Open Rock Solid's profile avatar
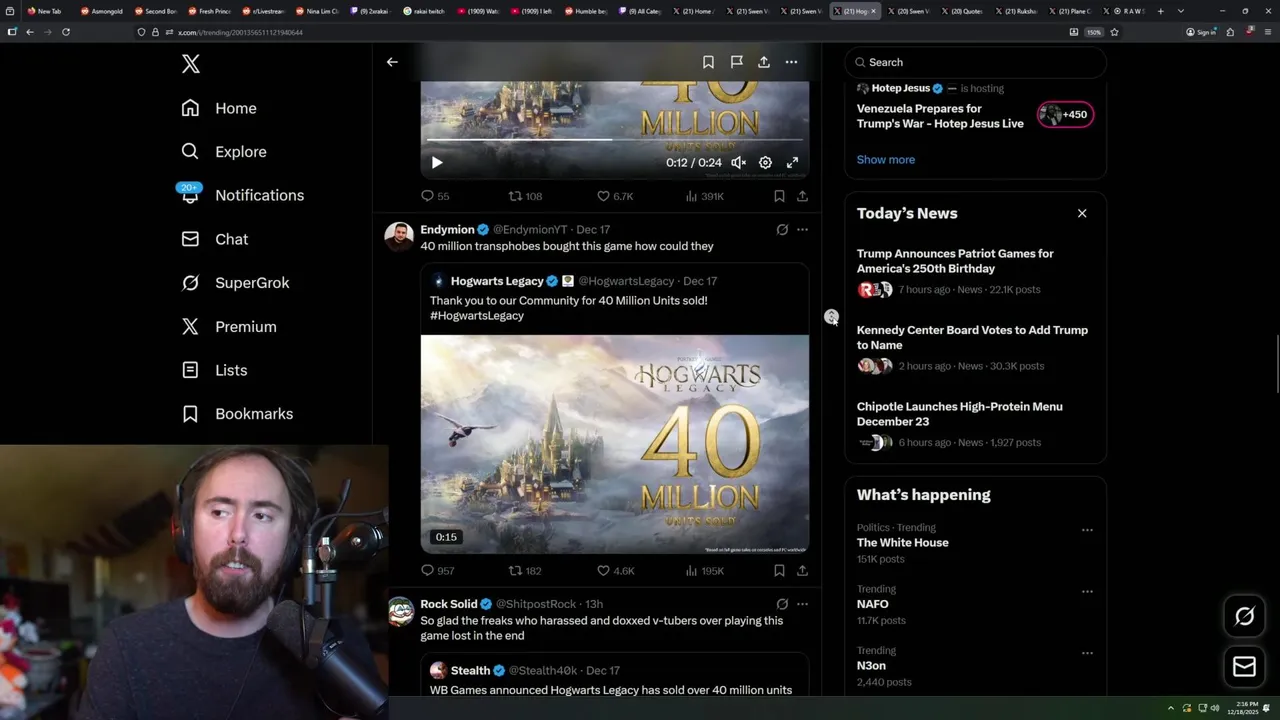The width and height of the screenshot is (1280, 720). click(401, 611)
